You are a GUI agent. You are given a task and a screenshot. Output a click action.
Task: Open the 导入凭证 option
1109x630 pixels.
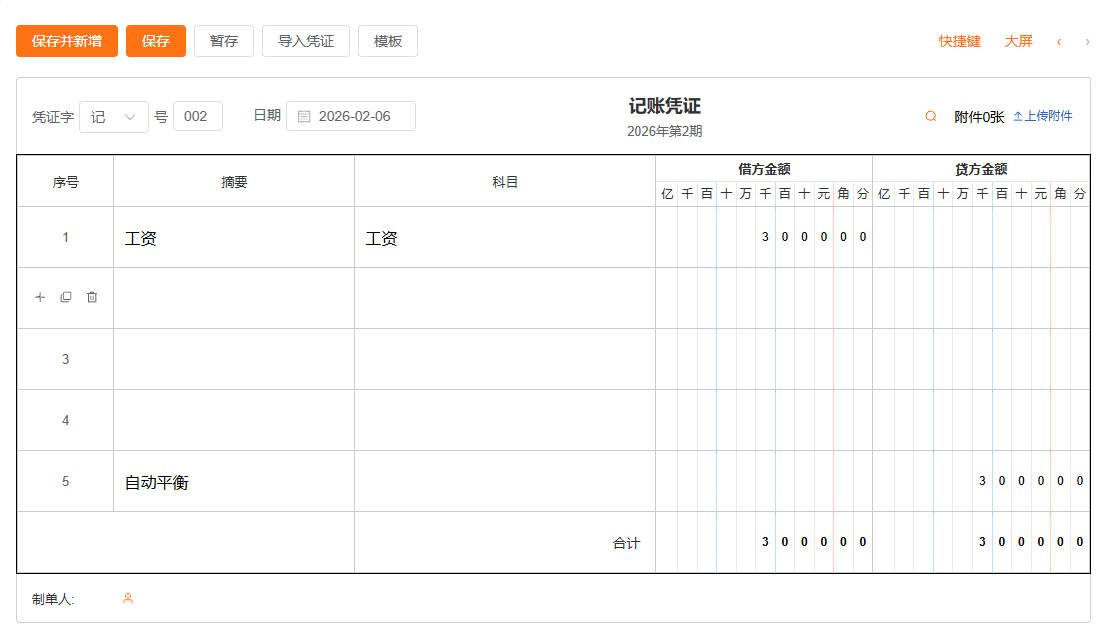[x=306, y=41]
